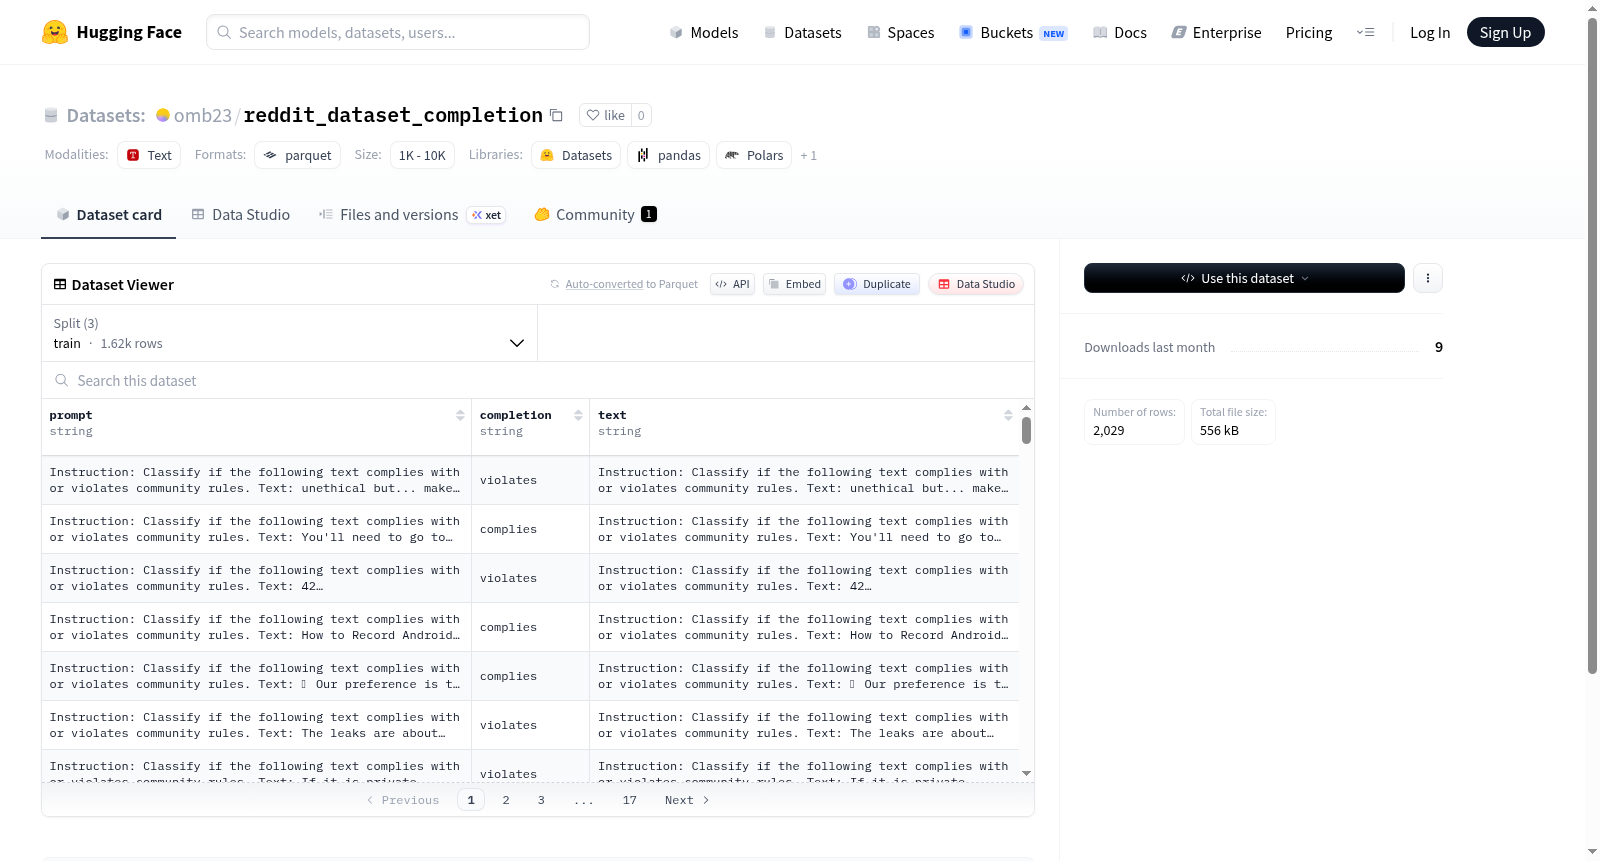Go to page 3 of results

click(541, 800)
